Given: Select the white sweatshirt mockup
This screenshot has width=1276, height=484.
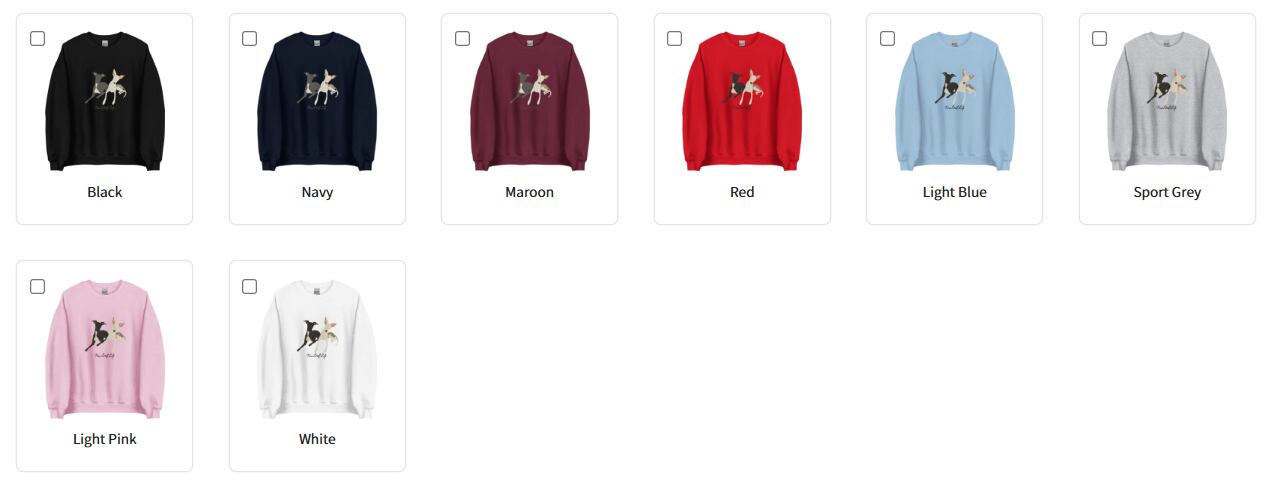Looking at the screenshot, I should [317, 349].
